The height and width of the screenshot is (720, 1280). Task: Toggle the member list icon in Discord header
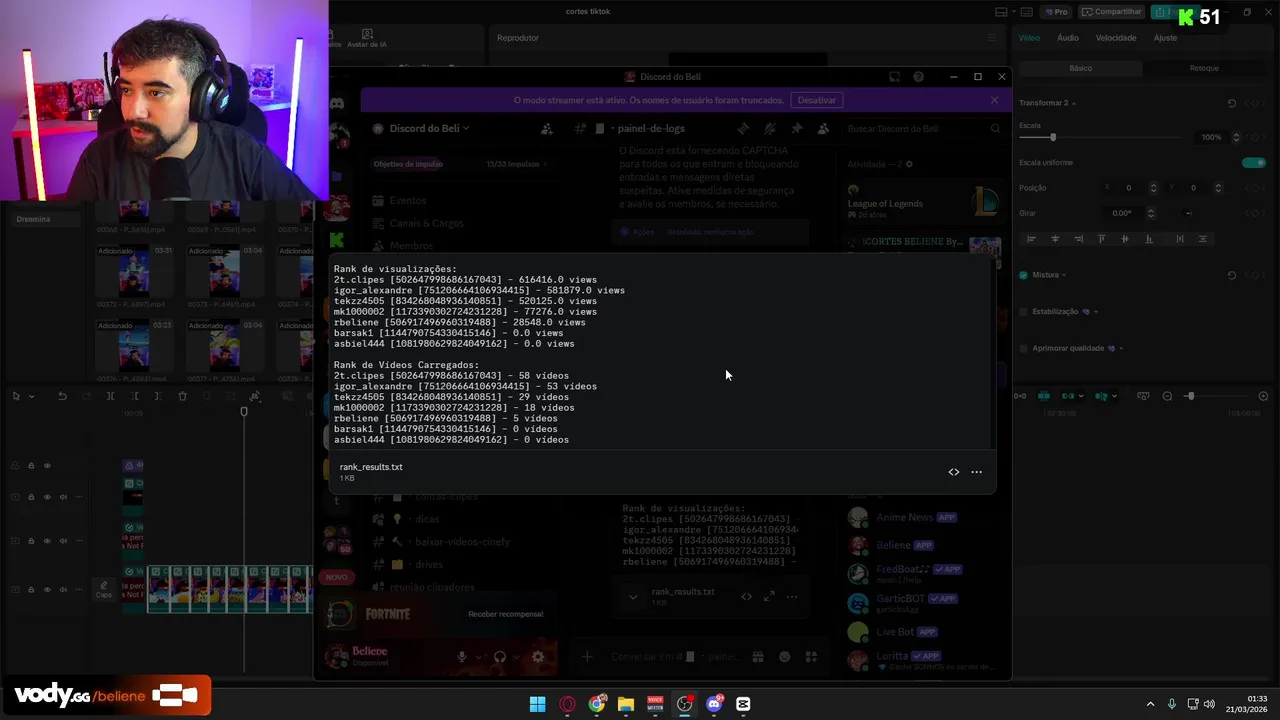tap(823, 129)
